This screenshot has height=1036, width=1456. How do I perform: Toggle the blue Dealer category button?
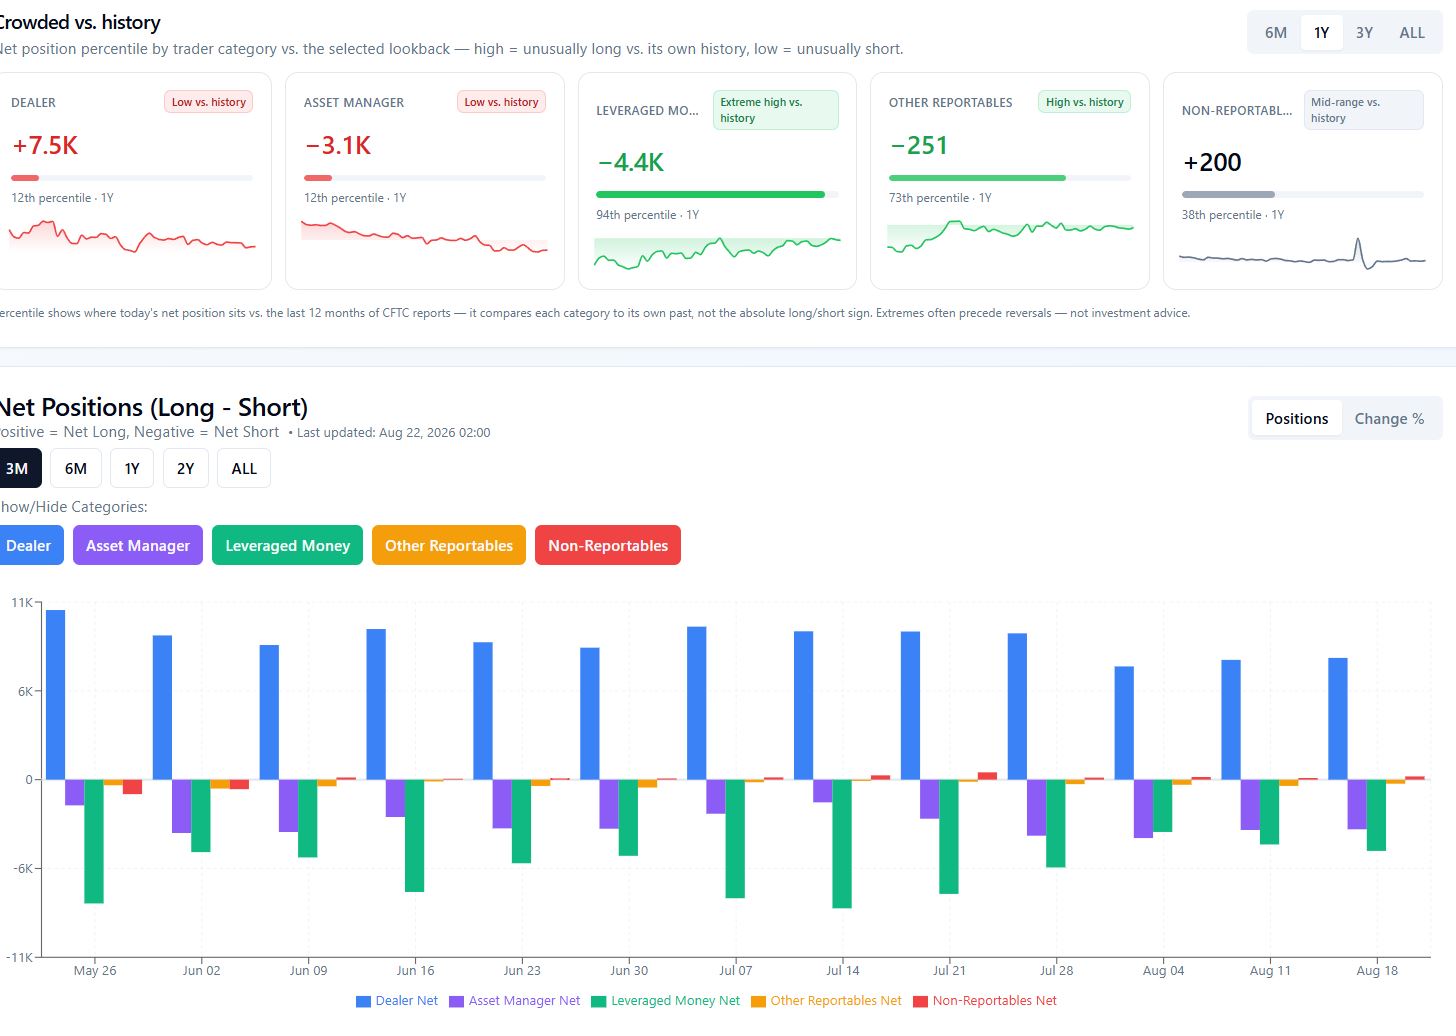[29, 545]
